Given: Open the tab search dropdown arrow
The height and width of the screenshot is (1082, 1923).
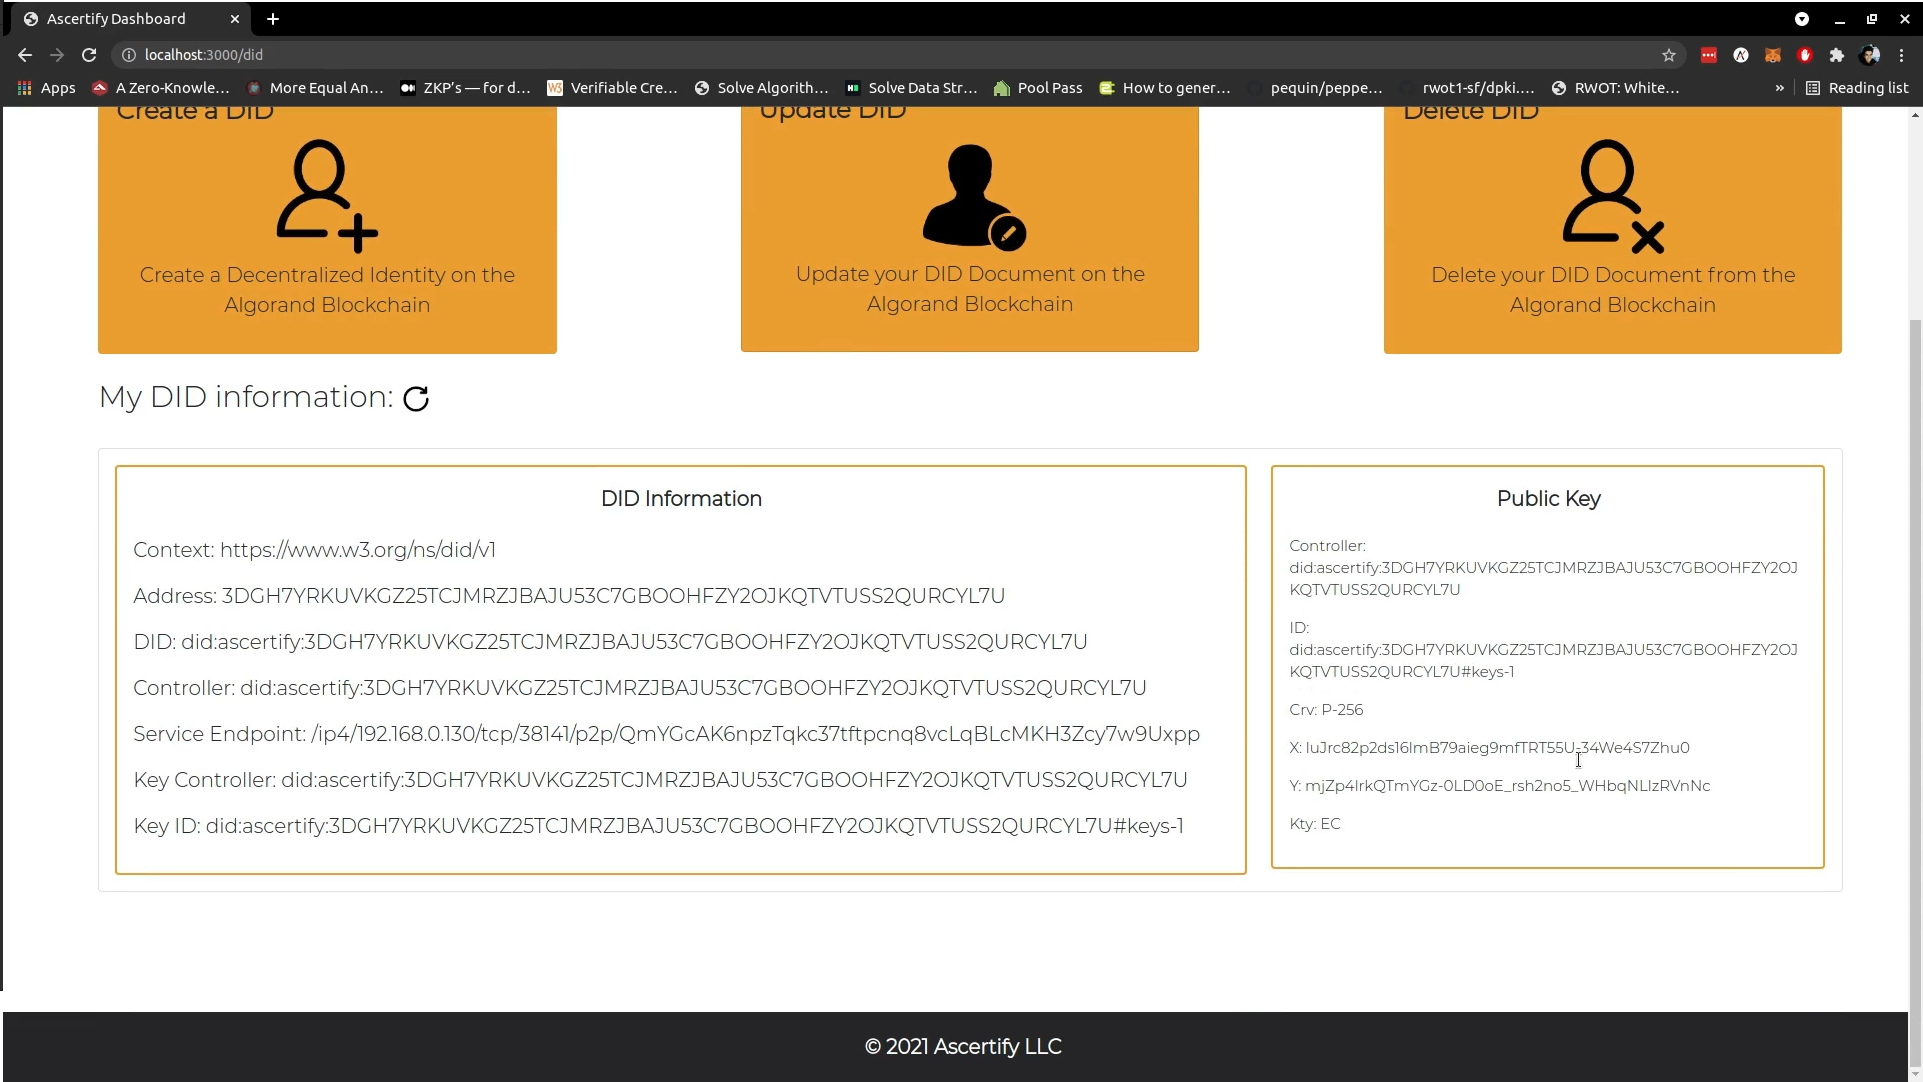Looking at the screenshot, I should tap(1801, 19).
